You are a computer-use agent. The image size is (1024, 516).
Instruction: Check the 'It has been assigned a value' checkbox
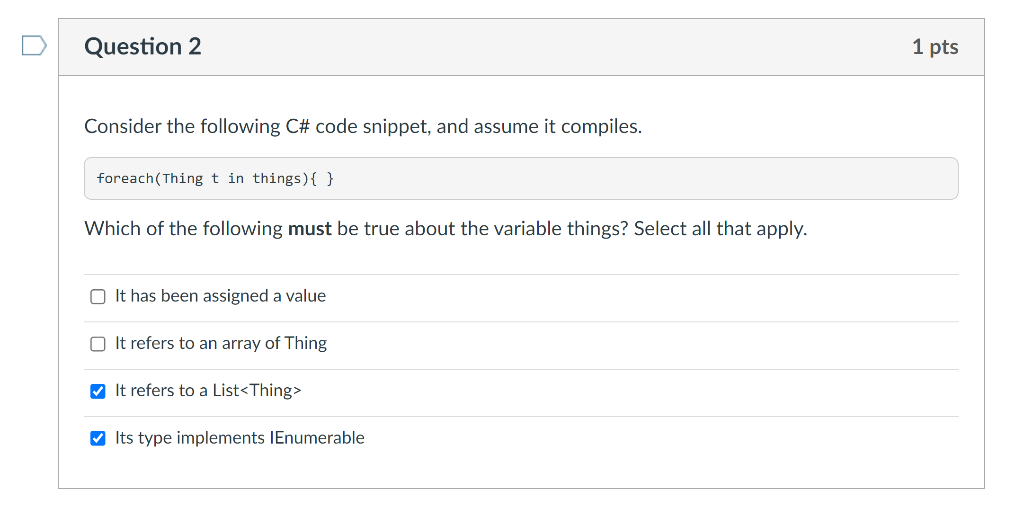97,297
